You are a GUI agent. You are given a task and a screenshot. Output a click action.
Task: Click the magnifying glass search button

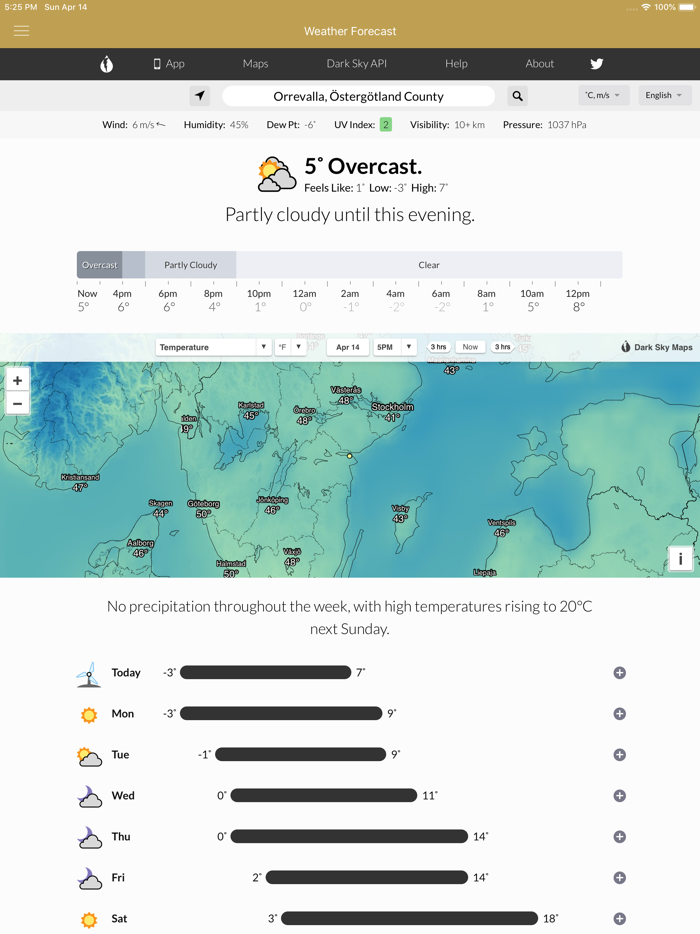coord(517,95)
